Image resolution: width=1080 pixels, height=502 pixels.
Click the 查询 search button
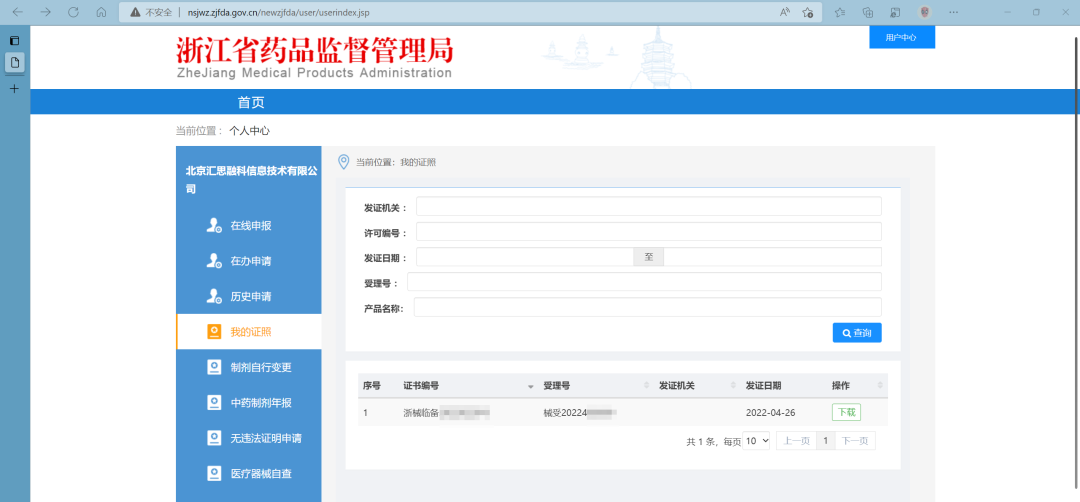857,333
